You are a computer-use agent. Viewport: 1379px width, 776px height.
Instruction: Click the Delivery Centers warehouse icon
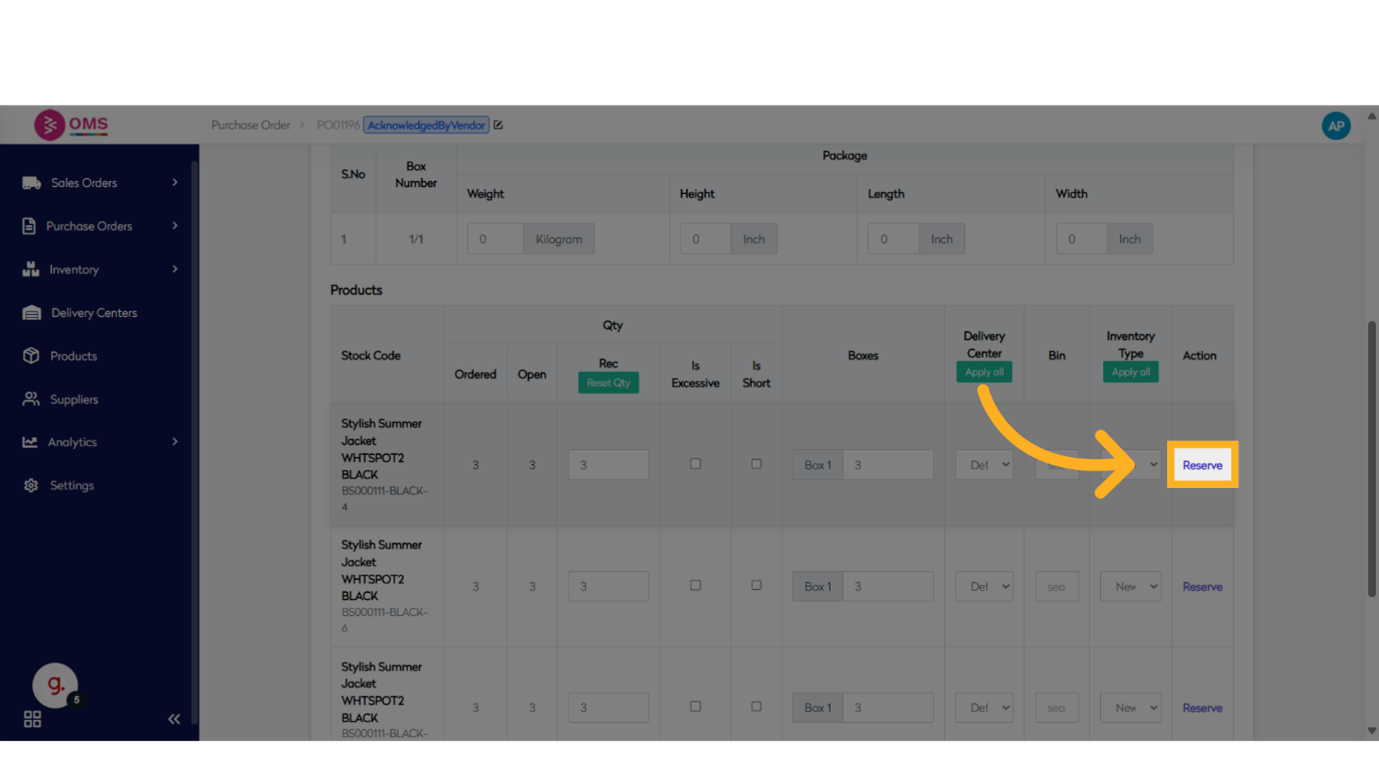coord(31,313)
